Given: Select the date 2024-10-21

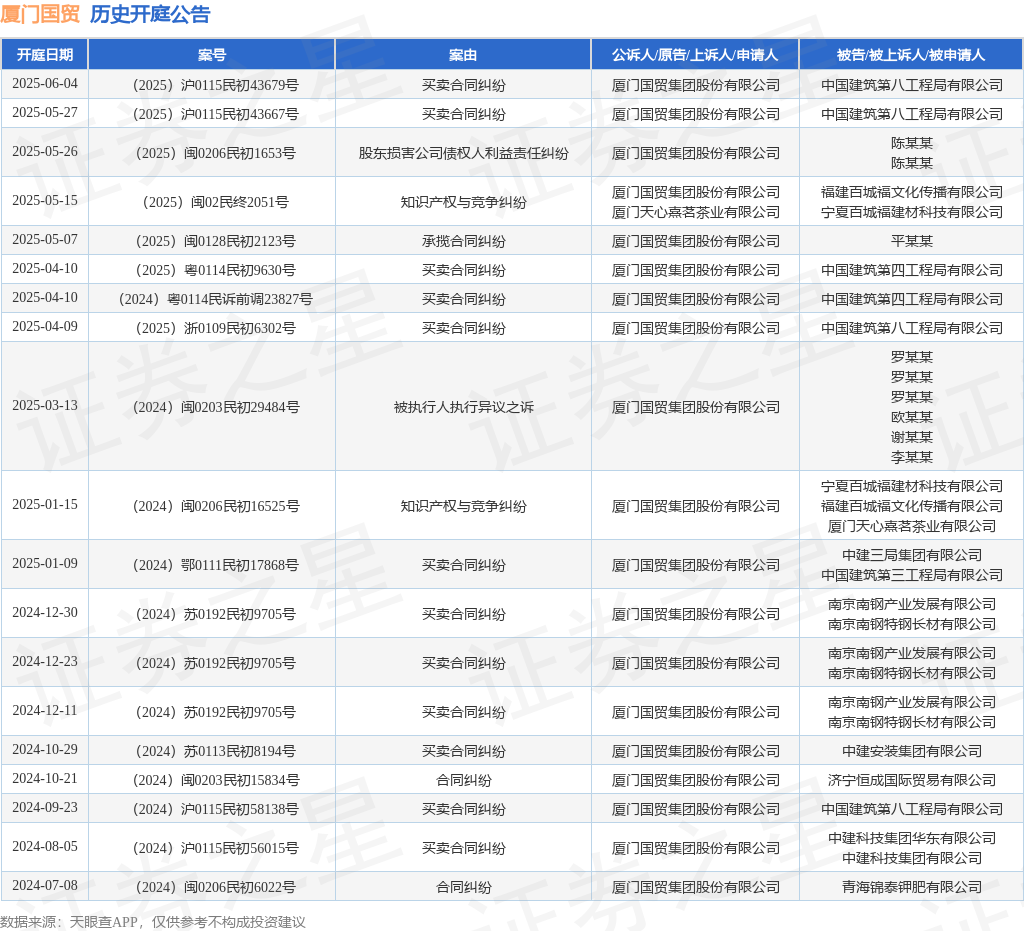Looking at the screenshot, I should [44, 778].
